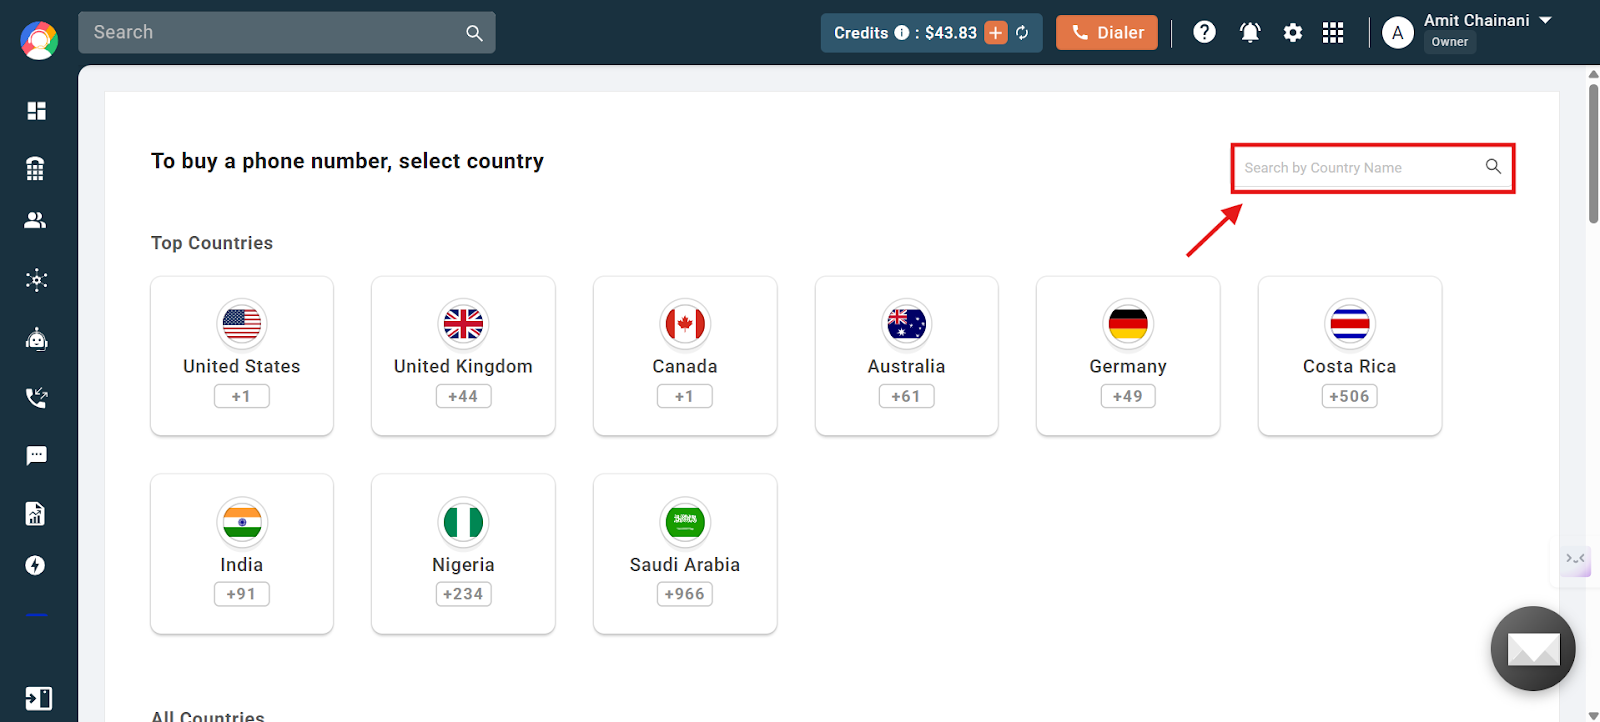Click the scrollbar down arrow
1600x722 pixels.
(1593, 716)
